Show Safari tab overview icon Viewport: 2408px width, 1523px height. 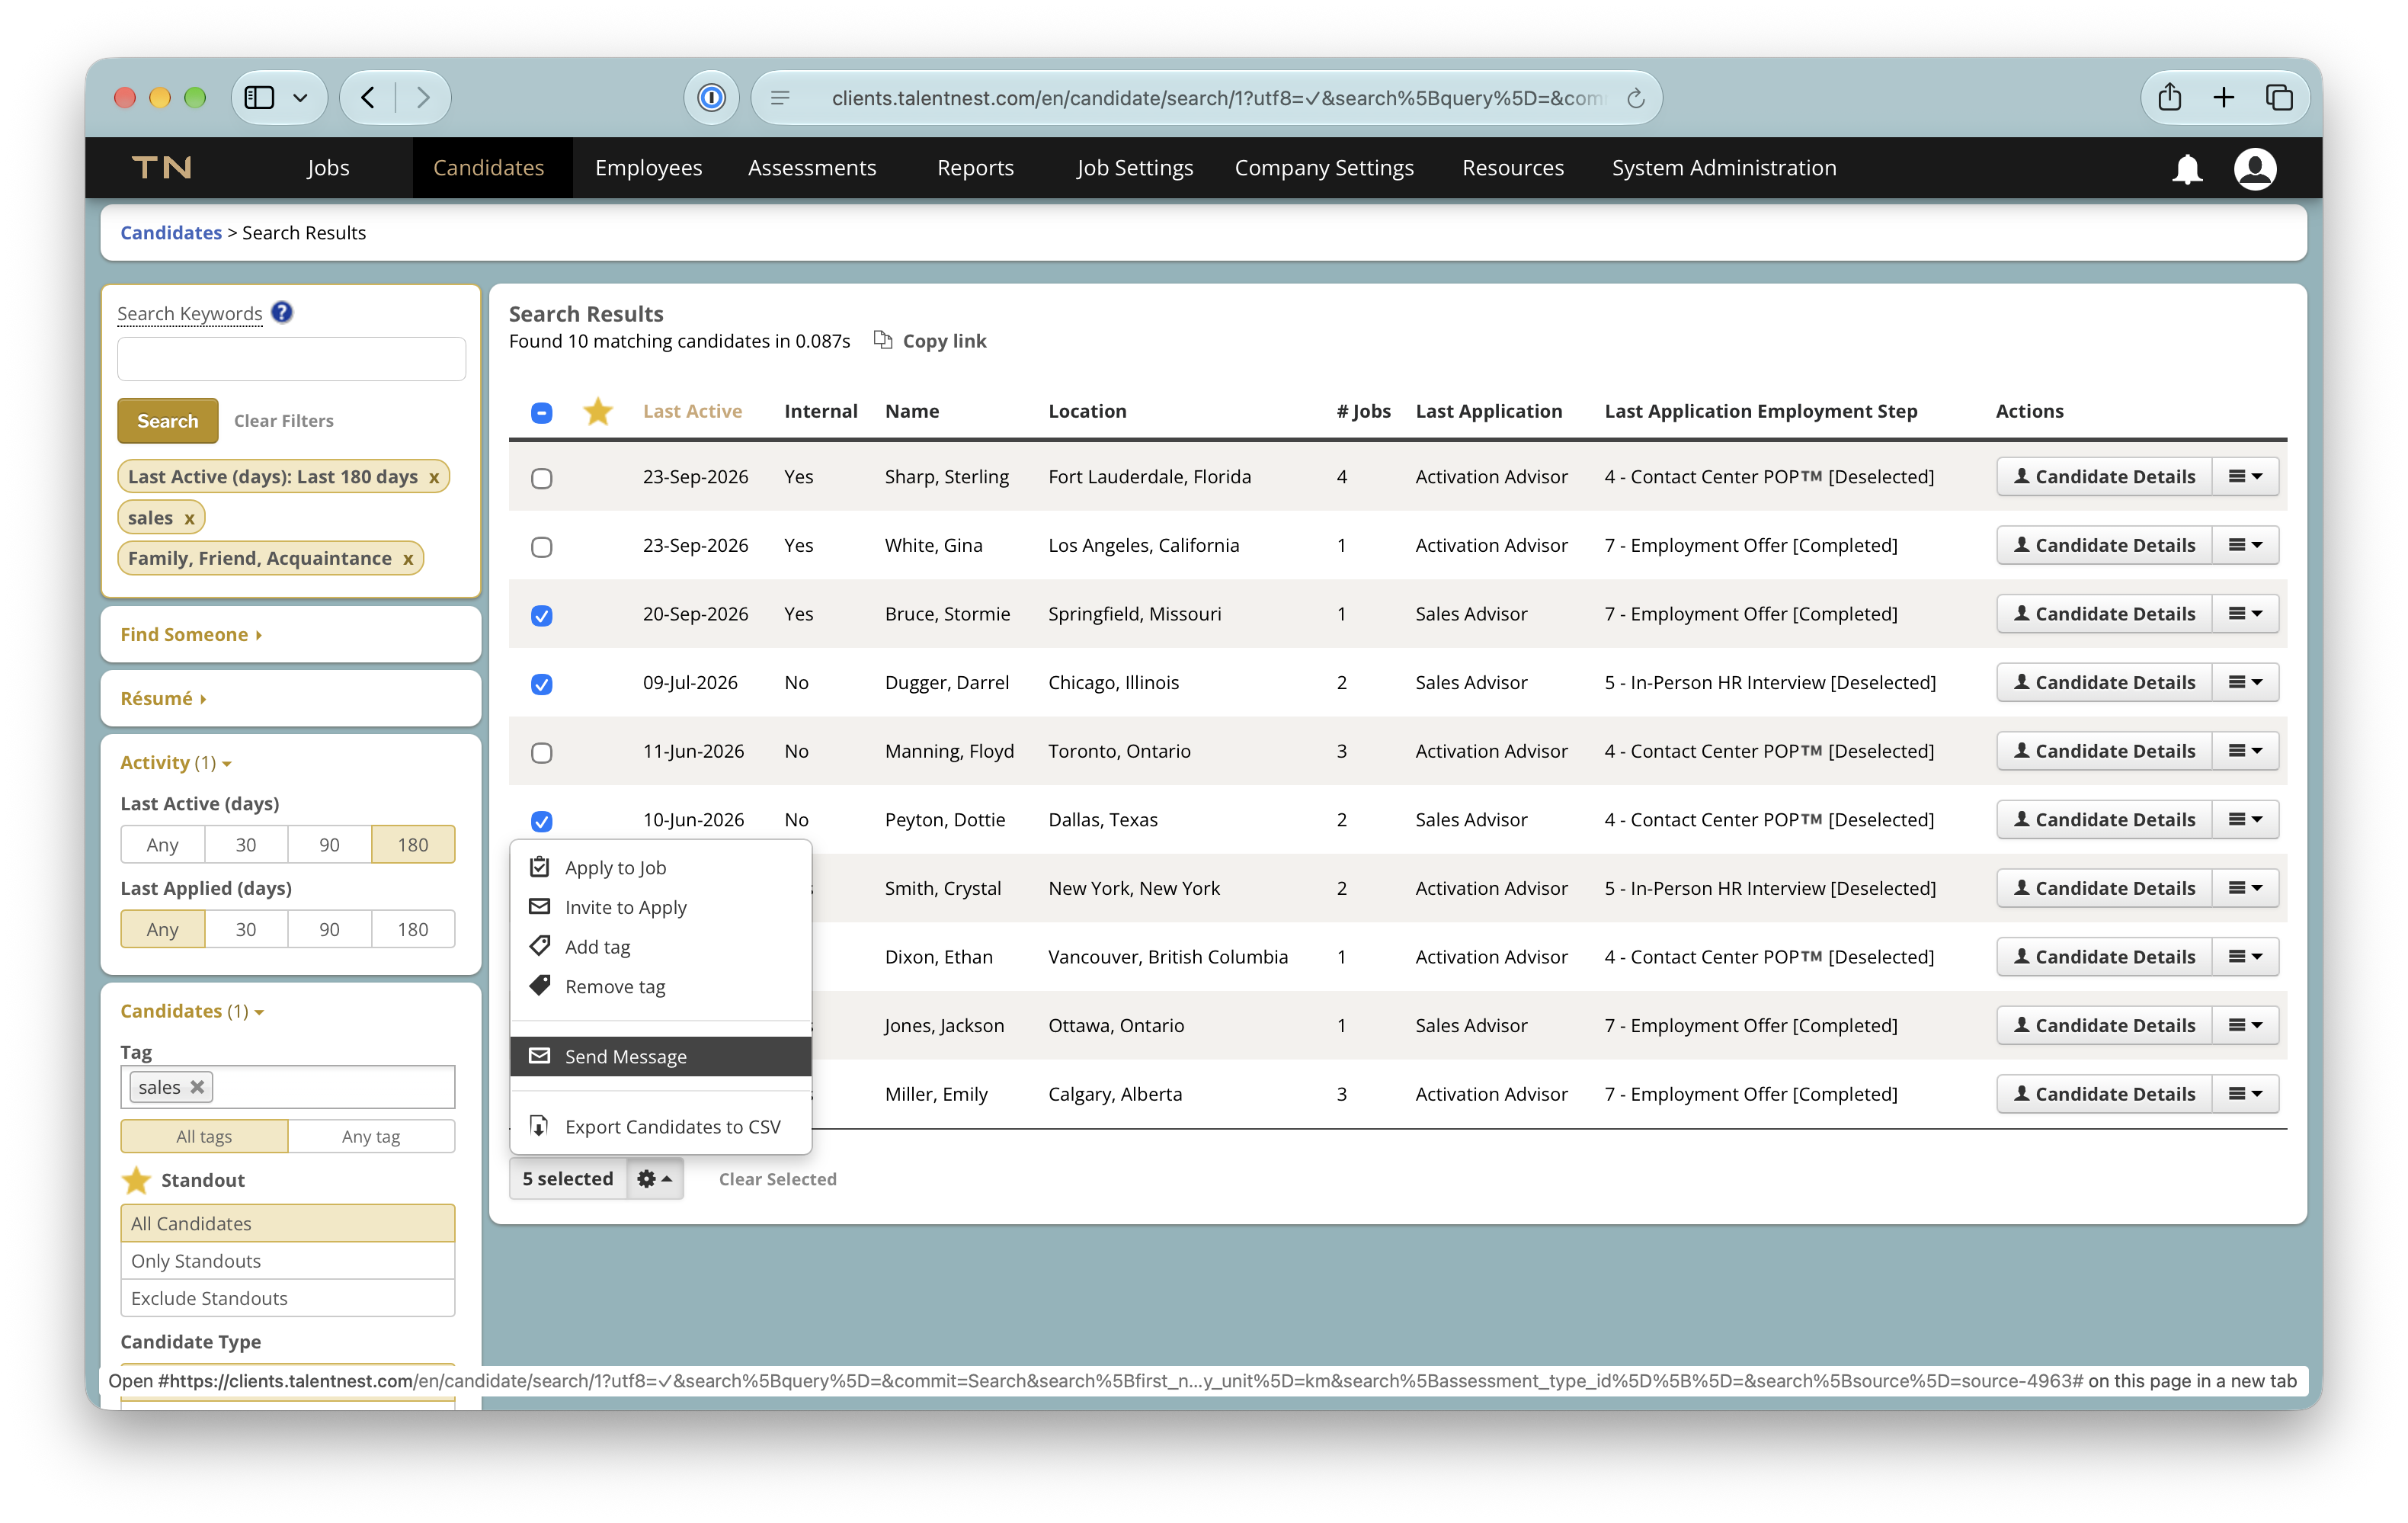click(x=2279, y=97)
